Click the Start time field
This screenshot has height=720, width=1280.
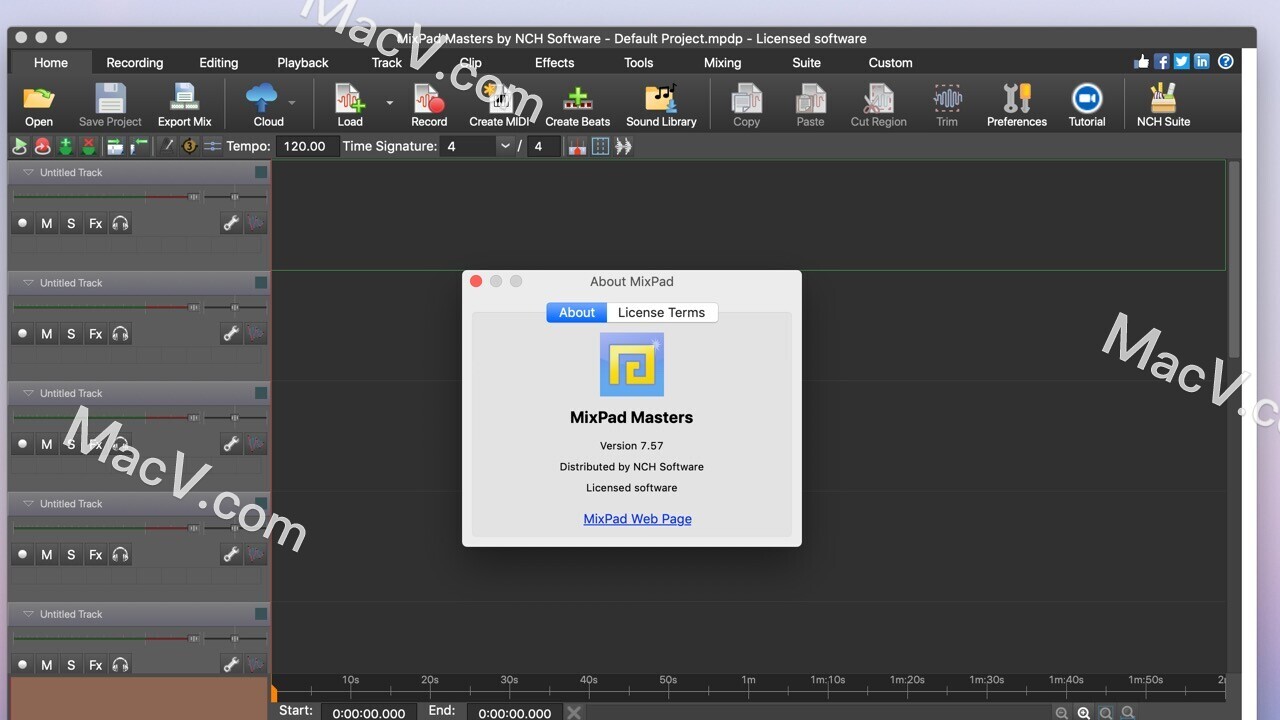(x=369, y=713)
